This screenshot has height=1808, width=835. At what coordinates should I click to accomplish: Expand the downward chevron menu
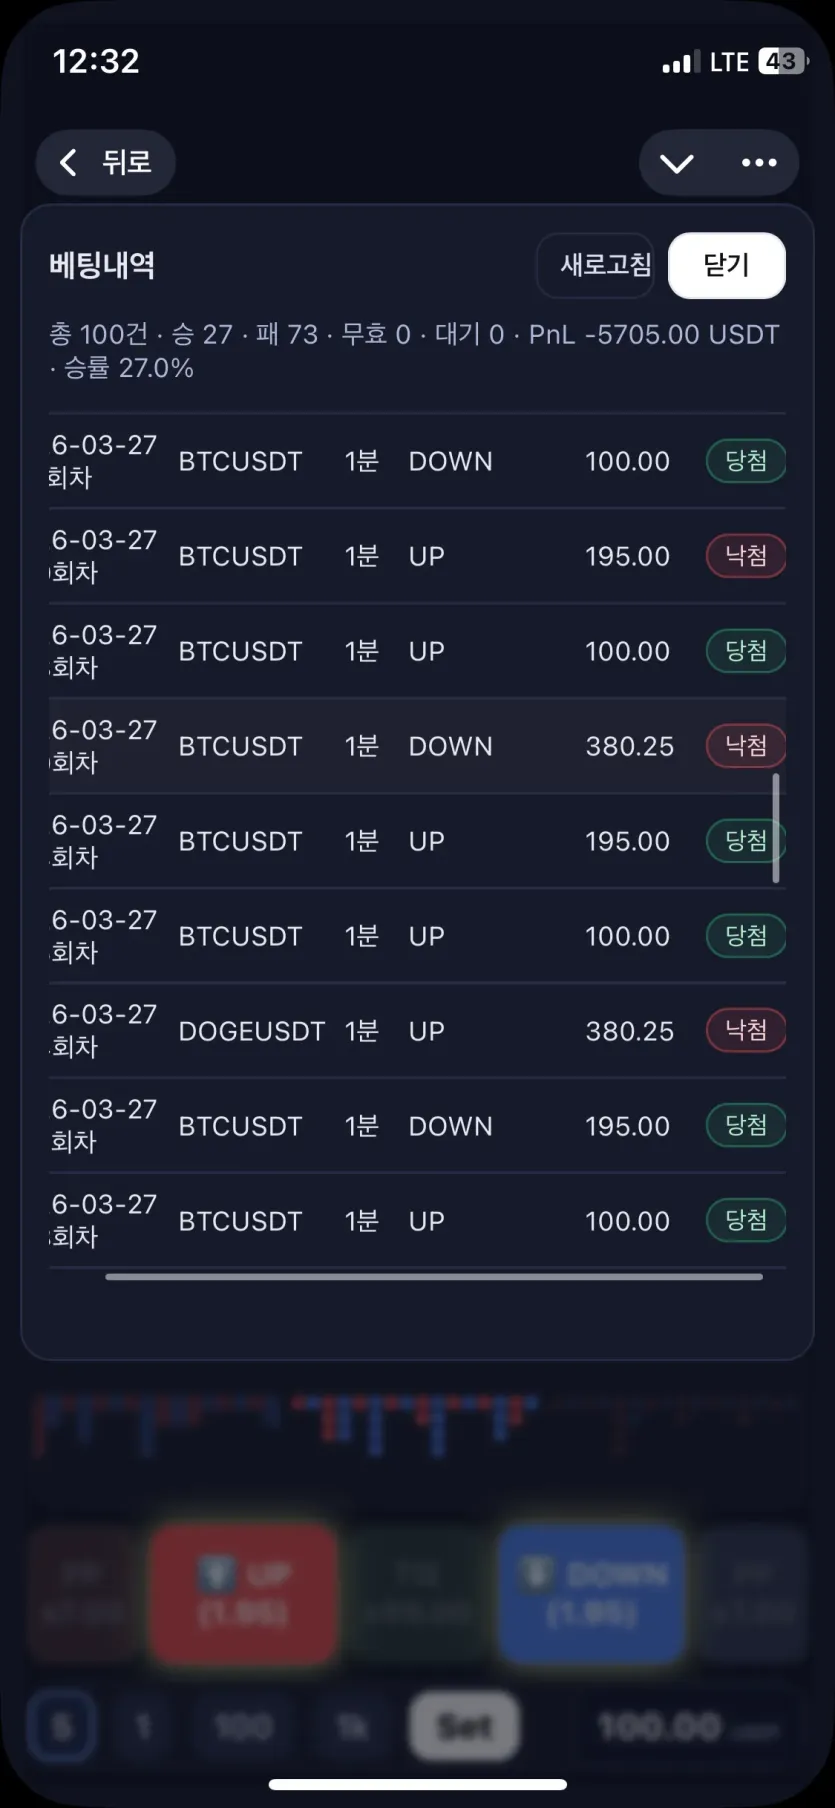pyautogui.click(x=677, y=163)
